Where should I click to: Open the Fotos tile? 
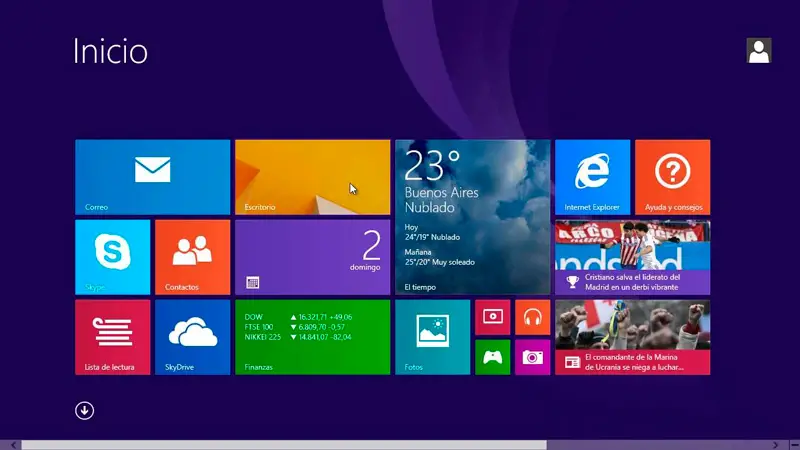[x=433, y=337]
